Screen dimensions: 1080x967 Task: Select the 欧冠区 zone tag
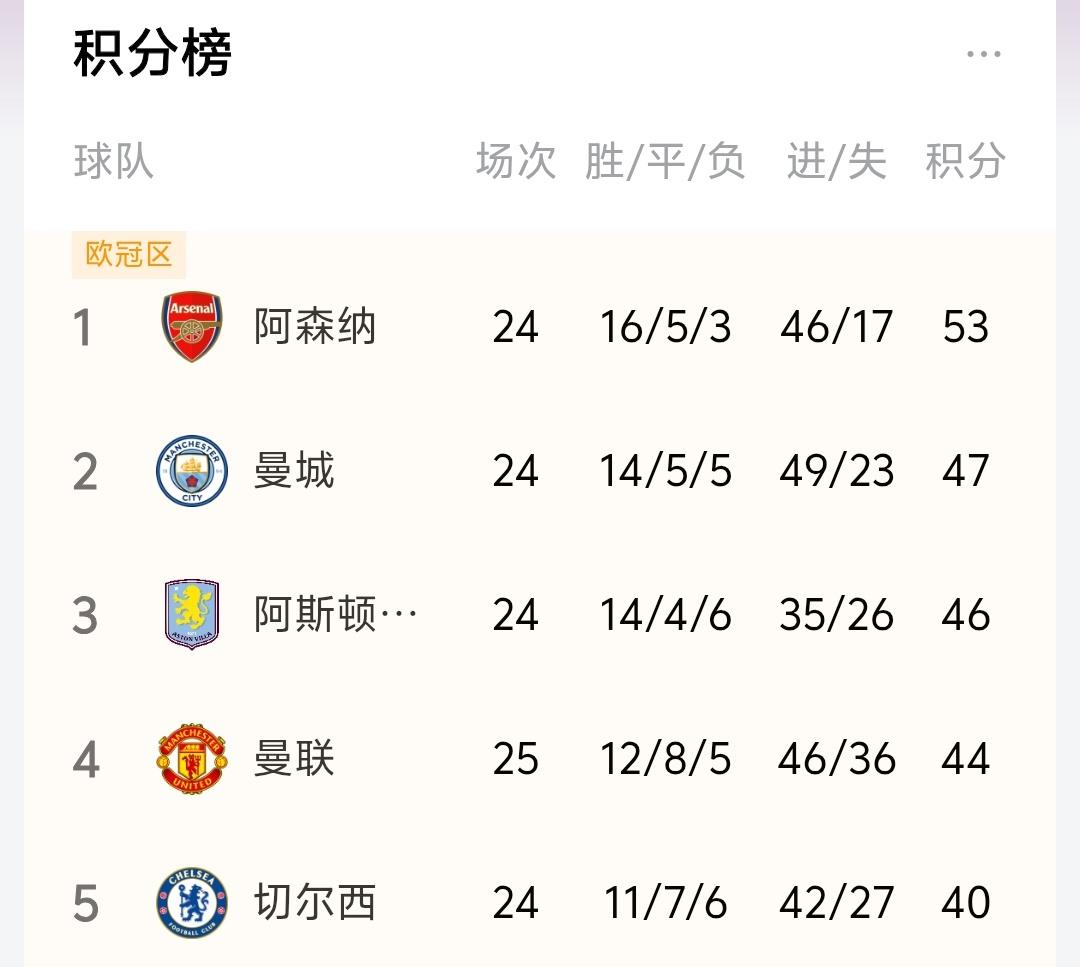[129, 255]
